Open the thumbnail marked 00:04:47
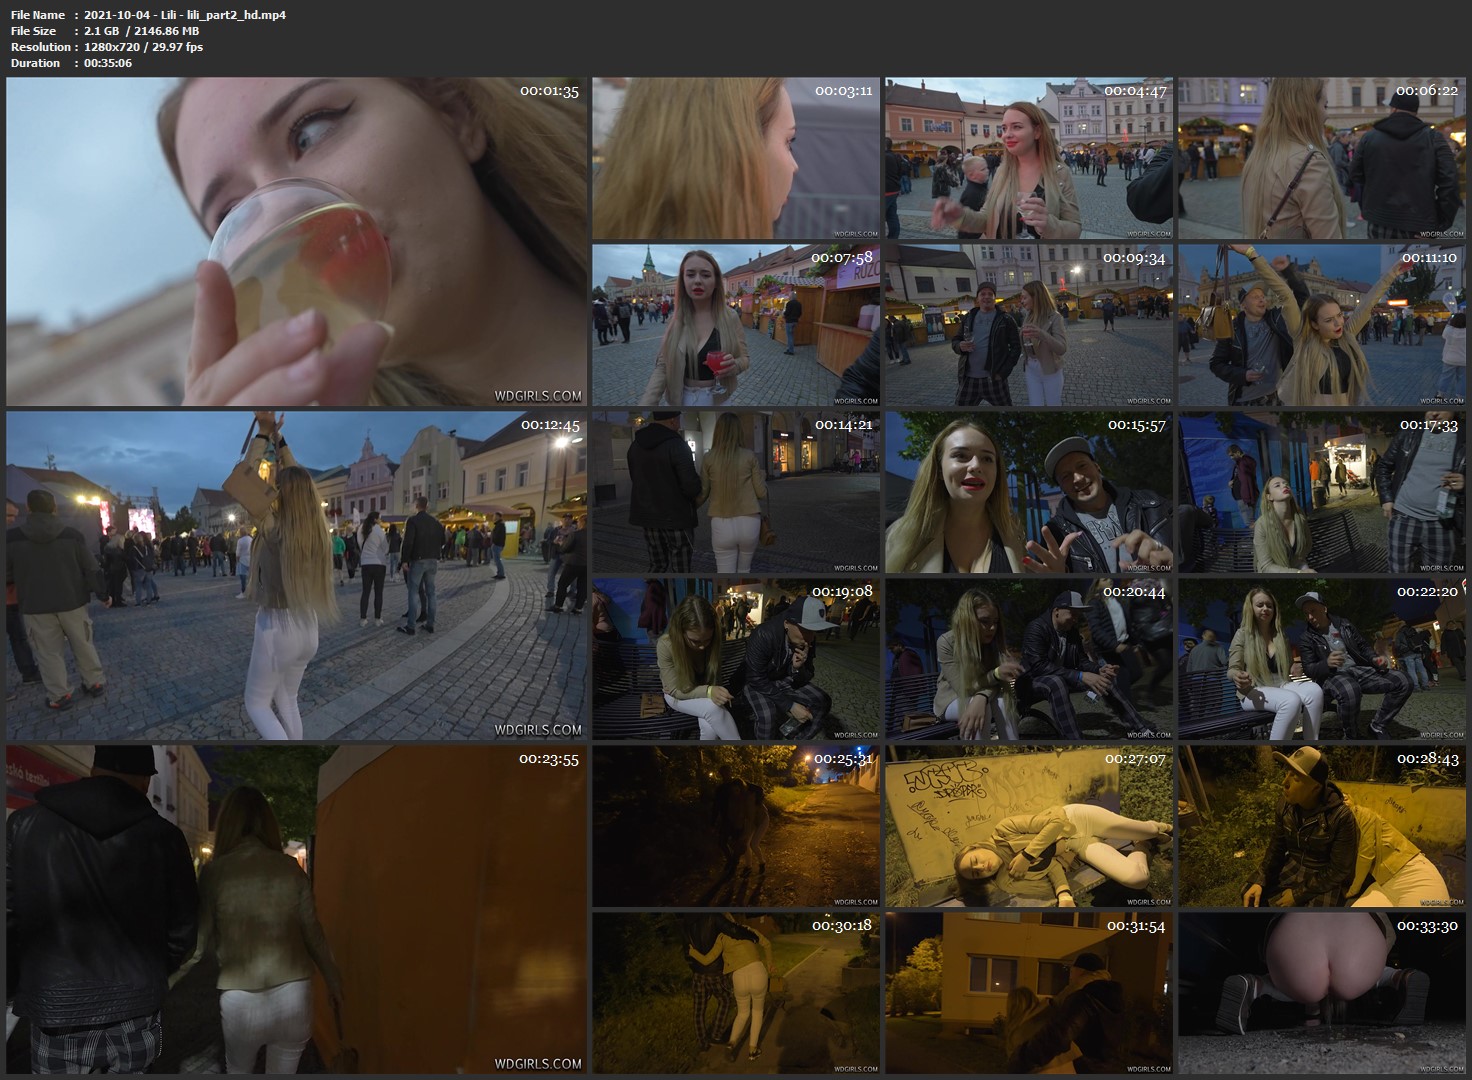The width and height of the screenshot is (1472, 1080). pos(1028,159)
